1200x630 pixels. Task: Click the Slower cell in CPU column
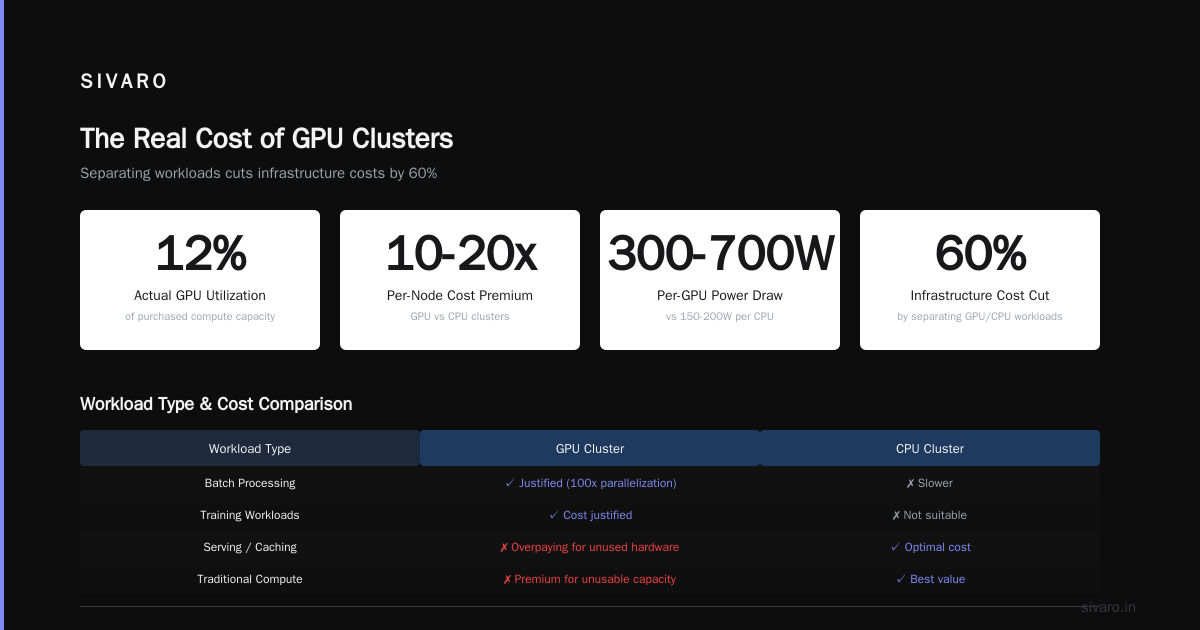click(x=930, y=483)
